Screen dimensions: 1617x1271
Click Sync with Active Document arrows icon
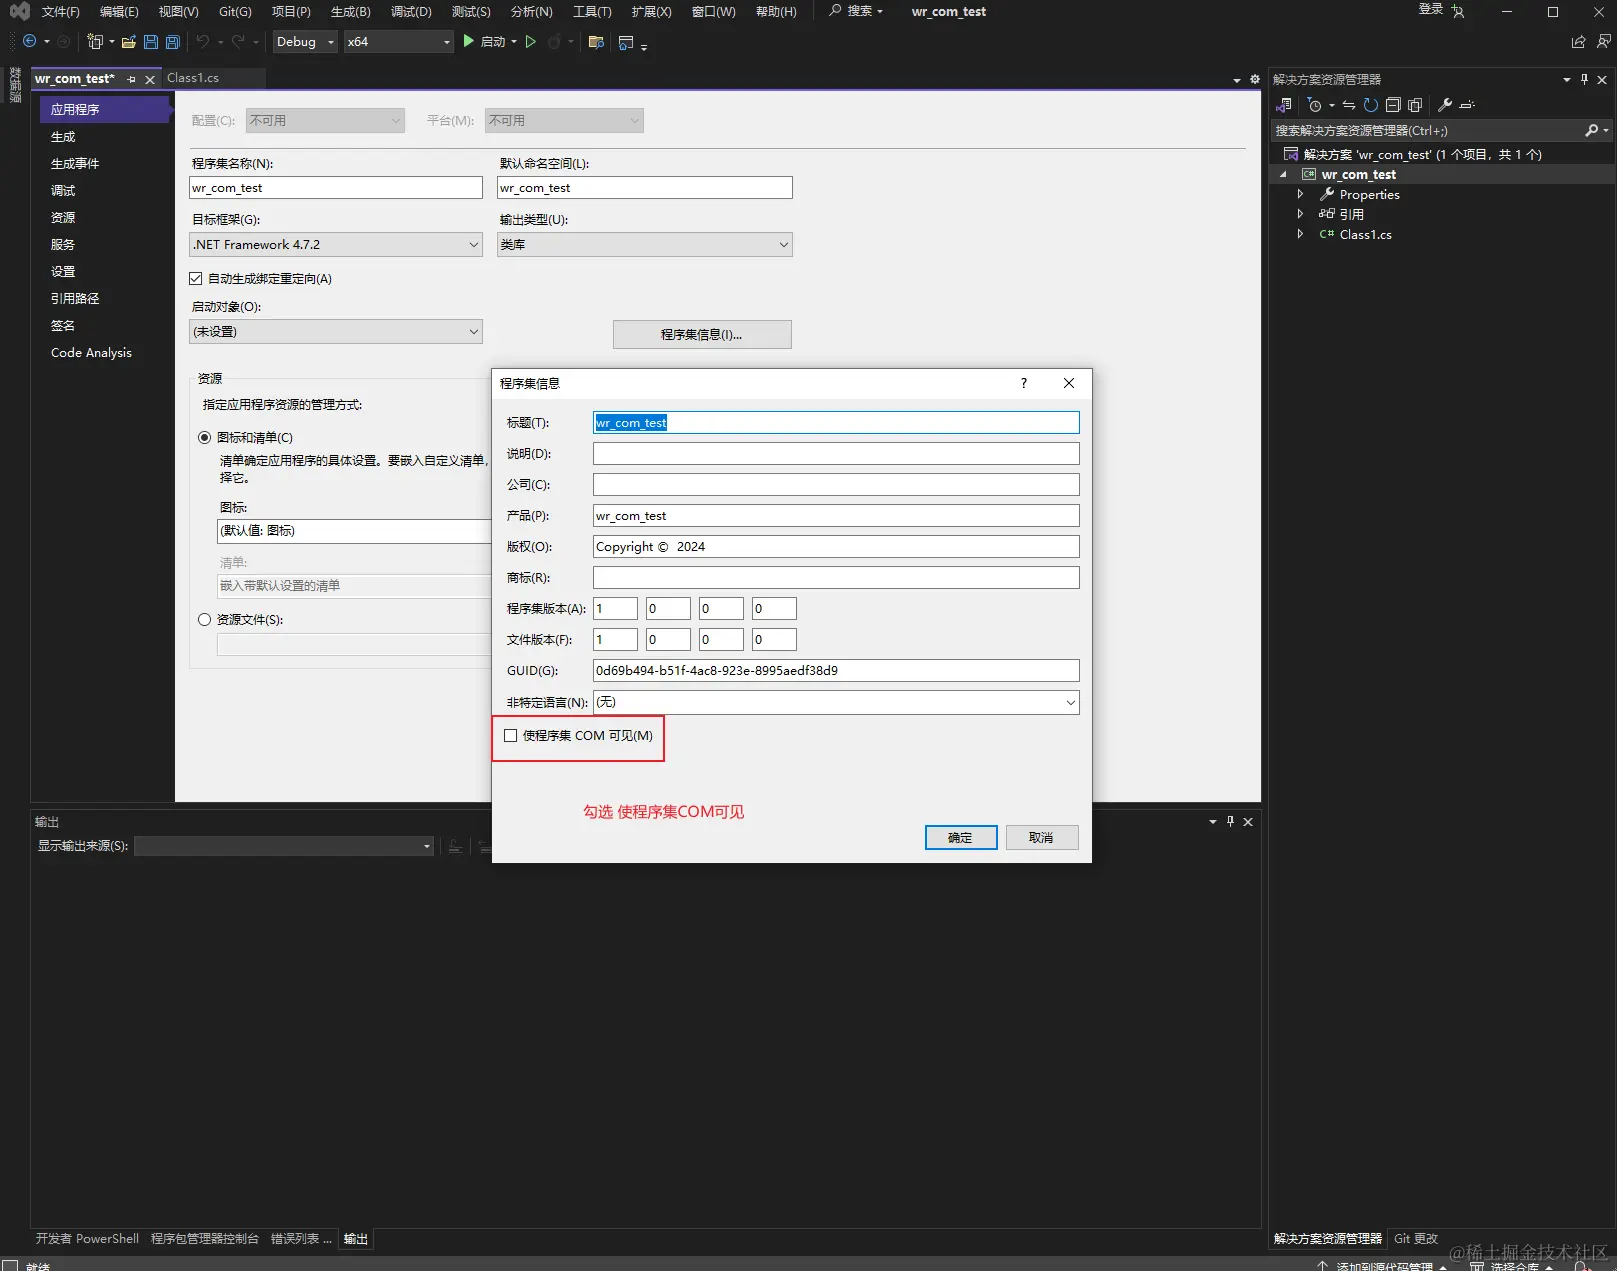pos(1349,105)
